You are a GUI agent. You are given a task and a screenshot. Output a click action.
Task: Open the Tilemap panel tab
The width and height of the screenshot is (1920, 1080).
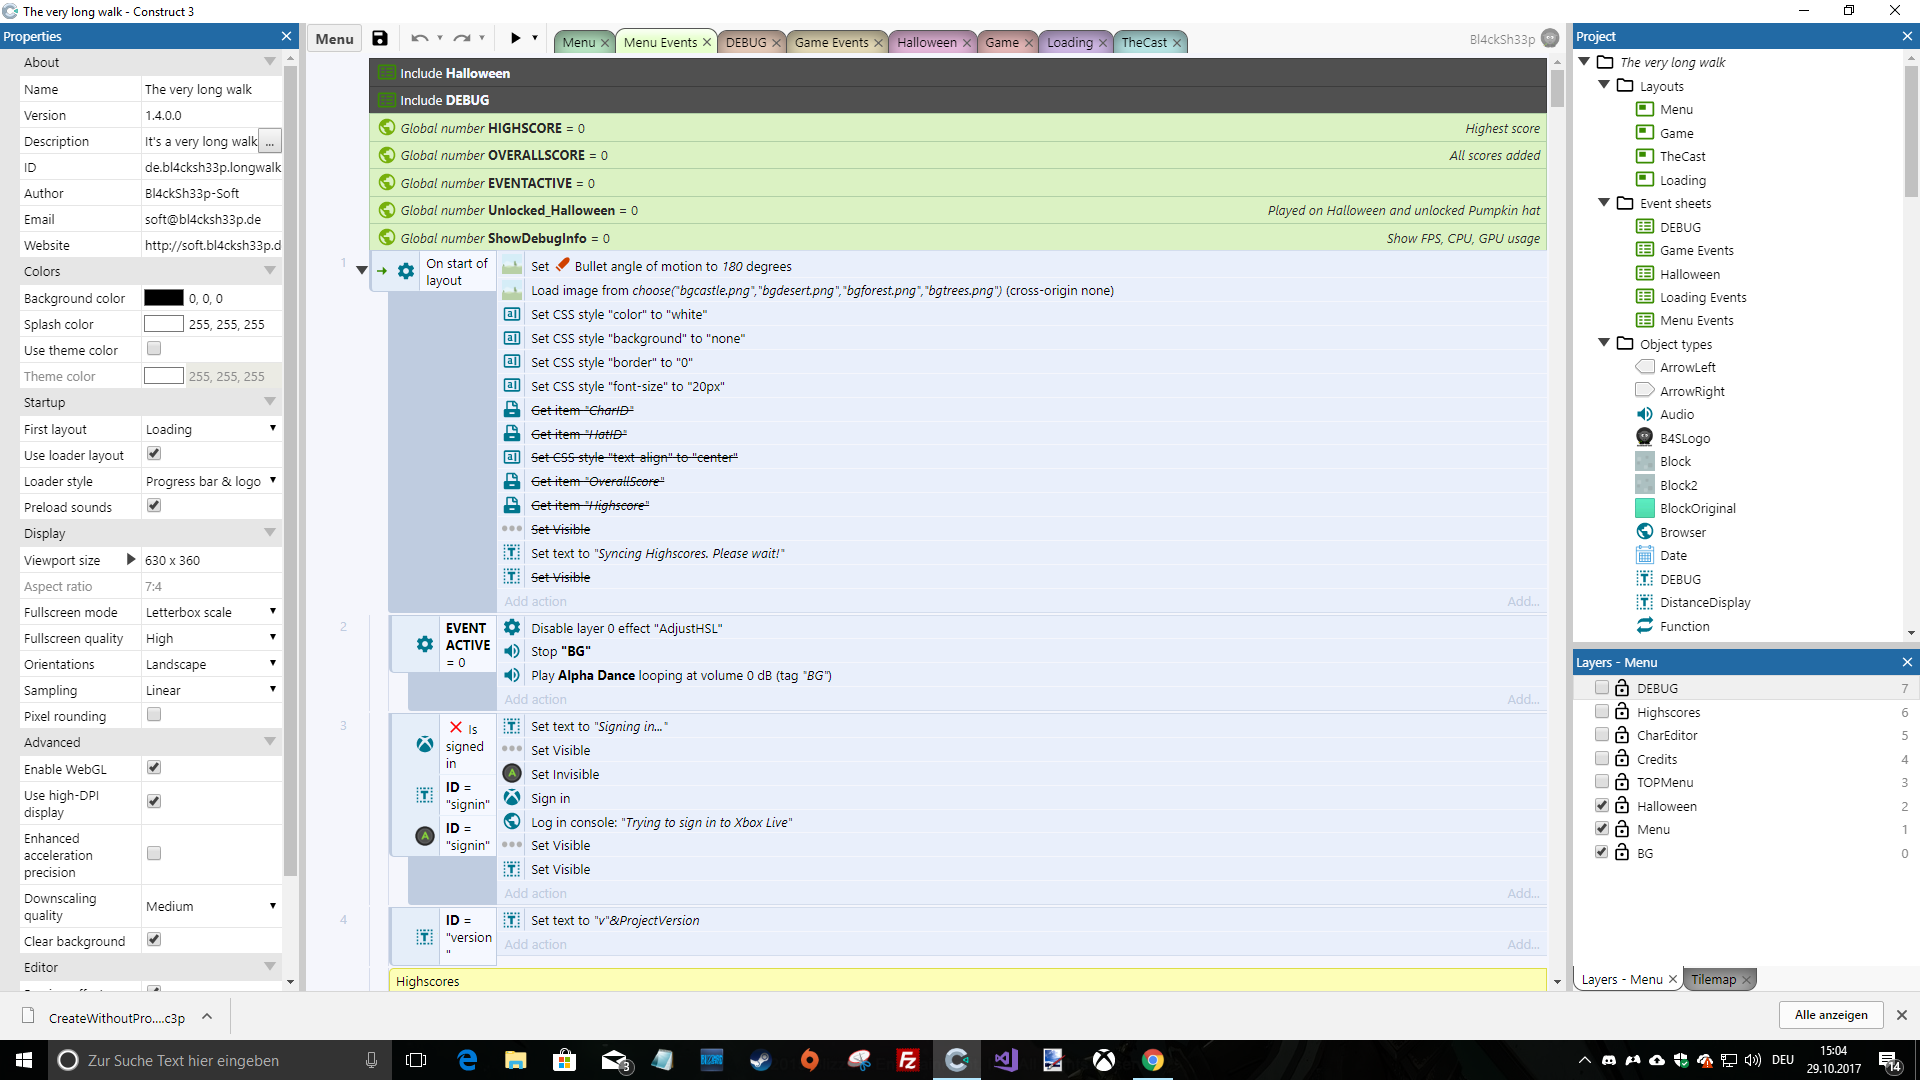[x=1713, y=979]
